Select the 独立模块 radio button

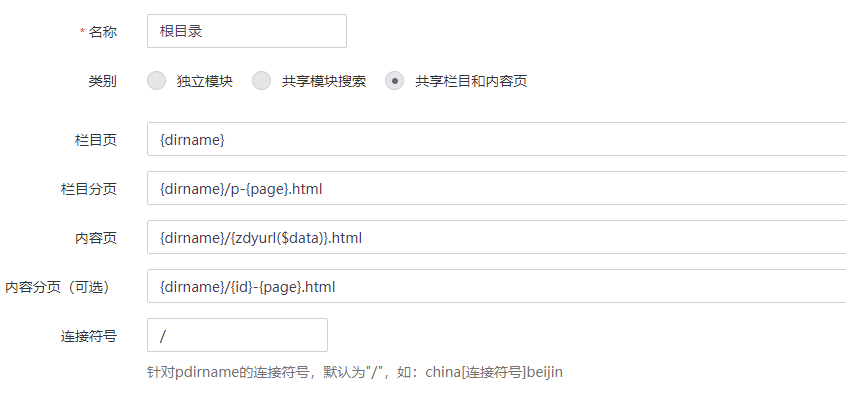pyautogui.click(x=156, y=81)
